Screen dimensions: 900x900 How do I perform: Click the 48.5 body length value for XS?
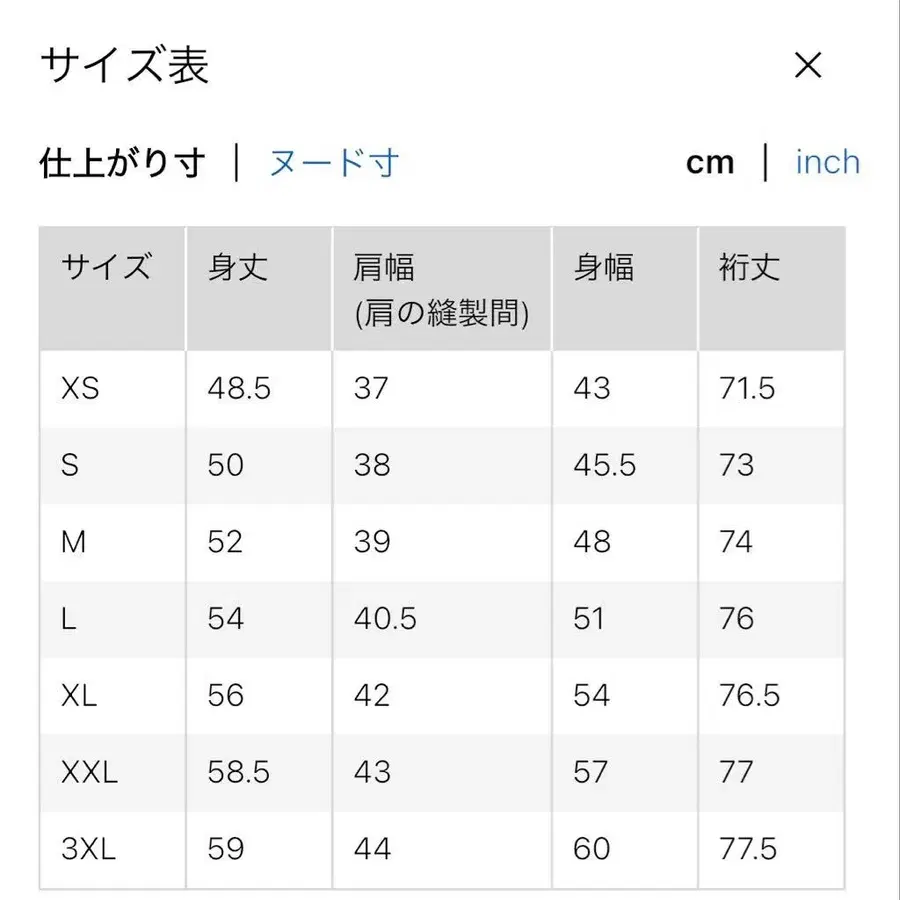tap(240, 388)
